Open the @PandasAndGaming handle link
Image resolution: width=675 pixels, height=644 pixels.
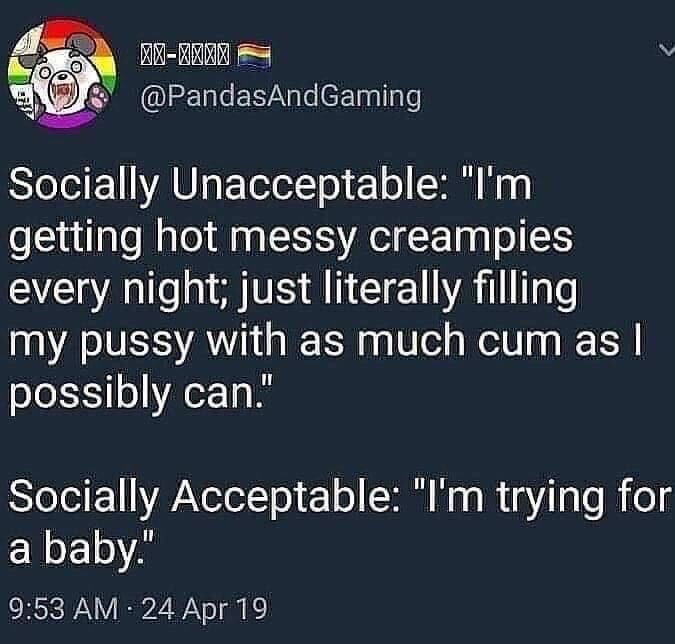pyautogui.click(x=281, y=97)
